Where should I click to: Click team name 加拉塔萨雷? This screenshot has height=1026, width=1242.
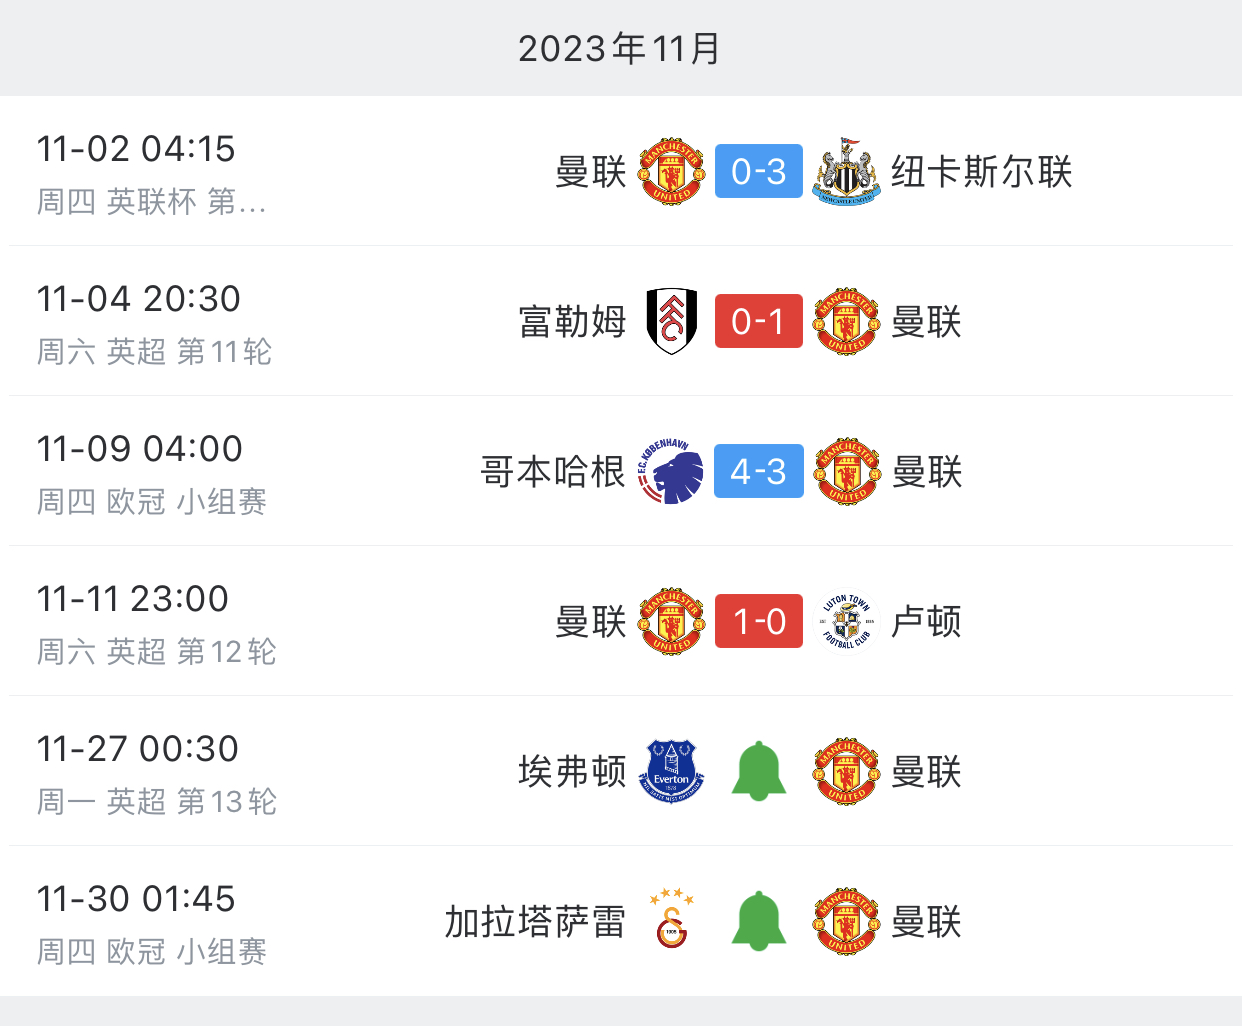click(x=535, y=921)
